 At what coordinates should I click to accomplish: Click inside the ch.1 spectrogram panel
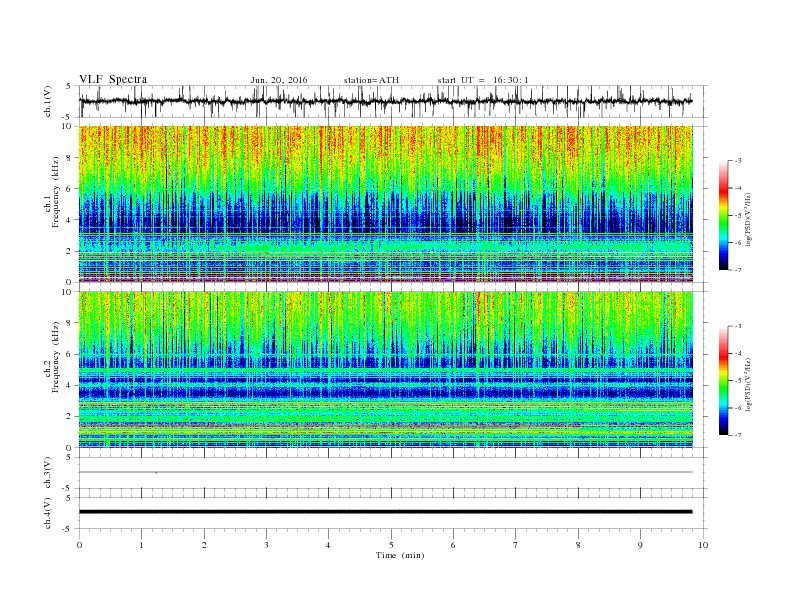[385, 204]
